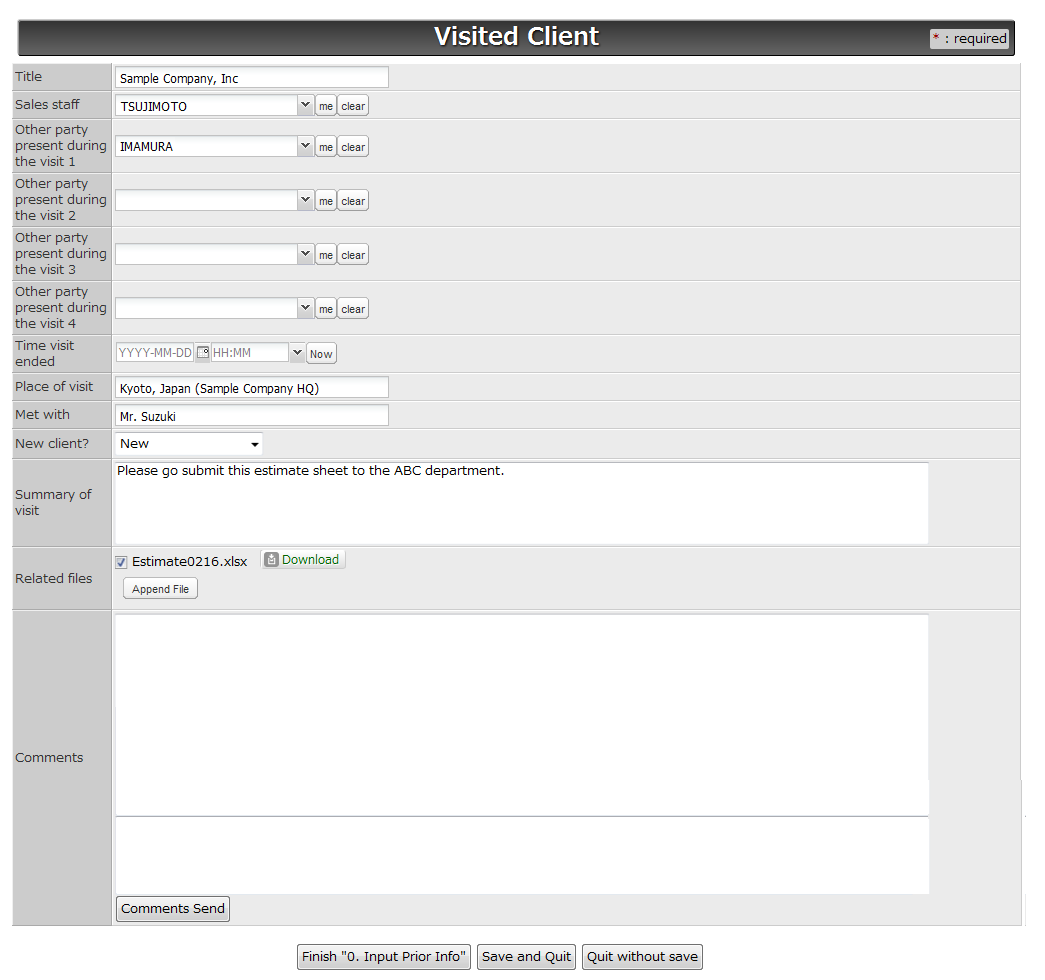Click Finish '0. Input Prior Info'
1045x980 pixels.
[383, 956]
